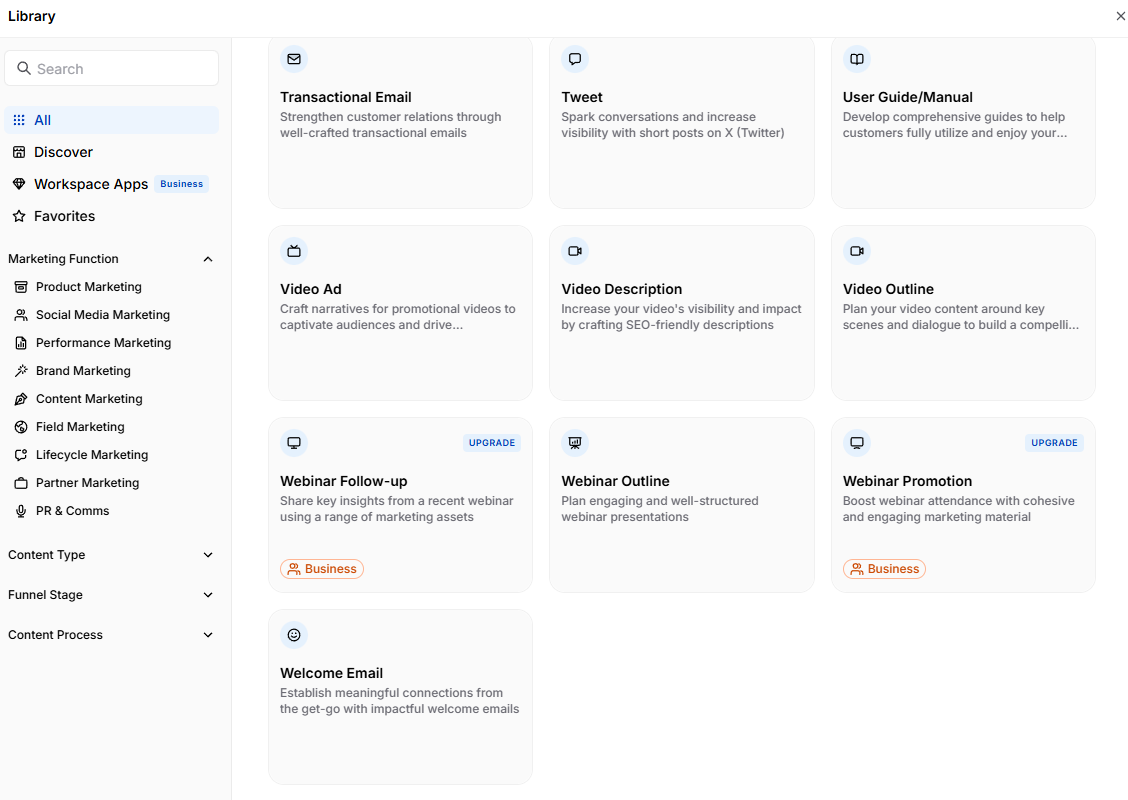The image size is (1128, 800).
Task: Filter by PR & Comms
Action: (72, 511)
